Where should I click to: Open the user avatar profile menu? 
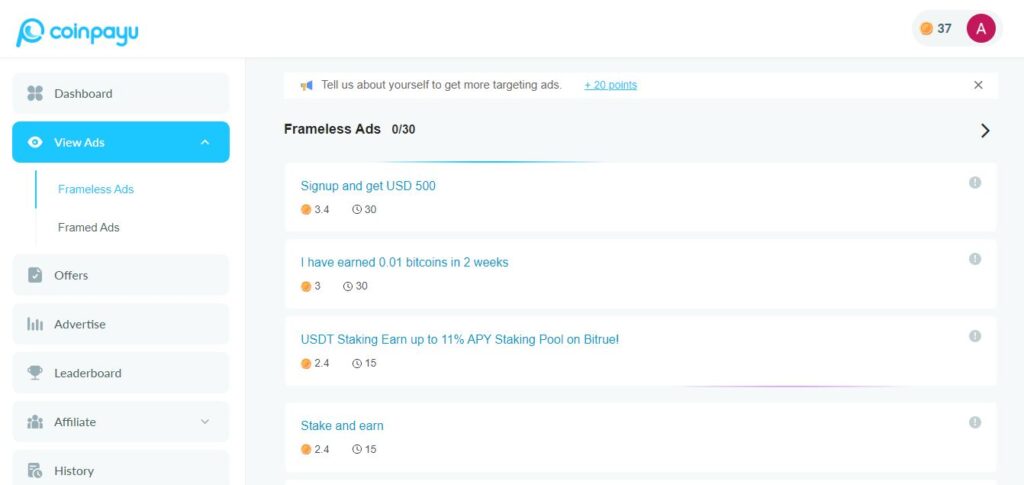pos(980,29)
